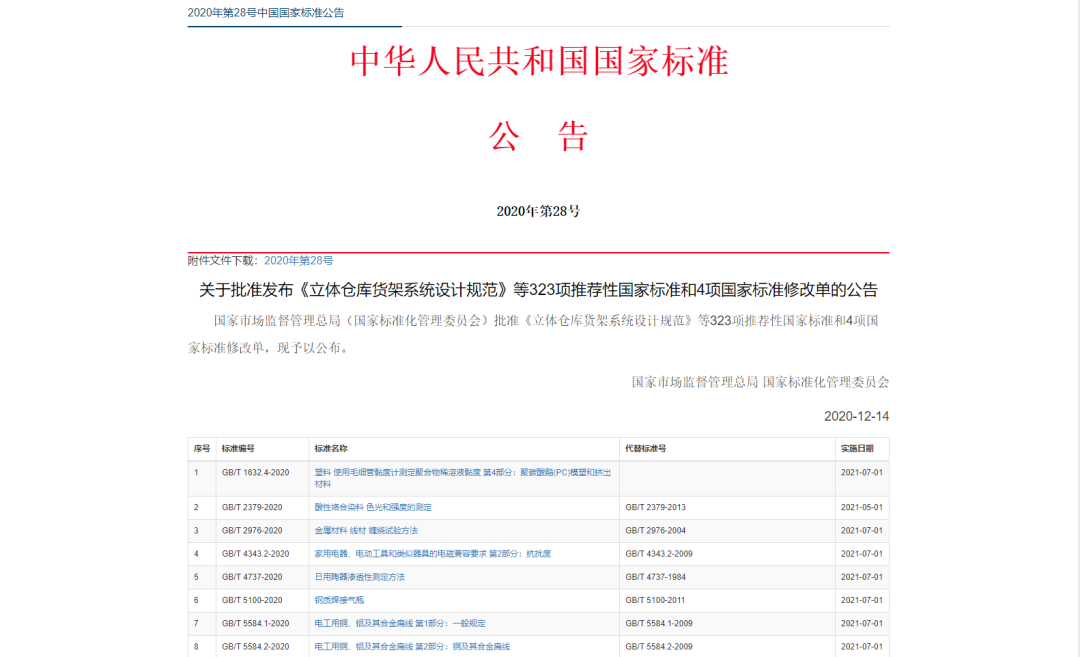Click the 标准编号 column header
The height and width of the screenshot is (657, 1080).
tap(238, 449)
